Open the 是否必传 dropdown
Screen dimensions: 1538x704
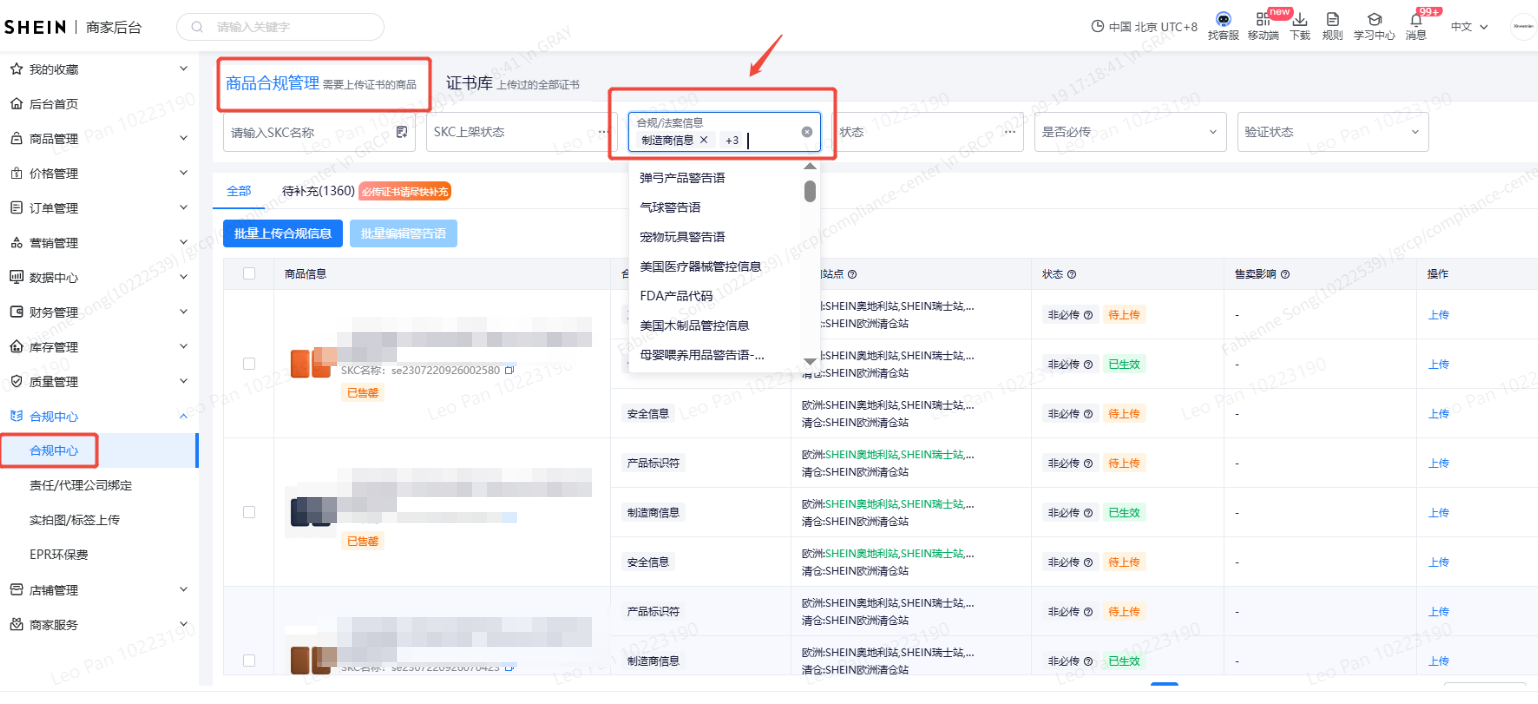coord(1130,132)
